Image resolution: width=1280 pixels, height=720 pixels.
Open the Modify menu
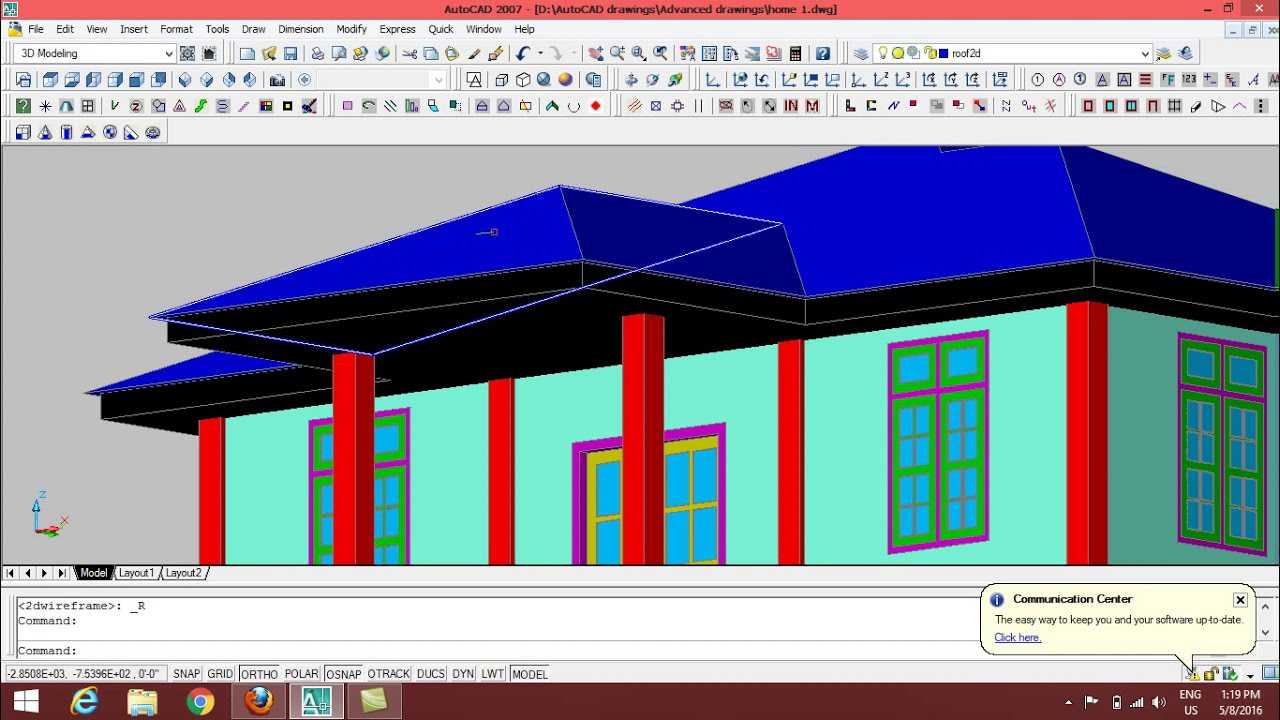(x=351, y=29)
